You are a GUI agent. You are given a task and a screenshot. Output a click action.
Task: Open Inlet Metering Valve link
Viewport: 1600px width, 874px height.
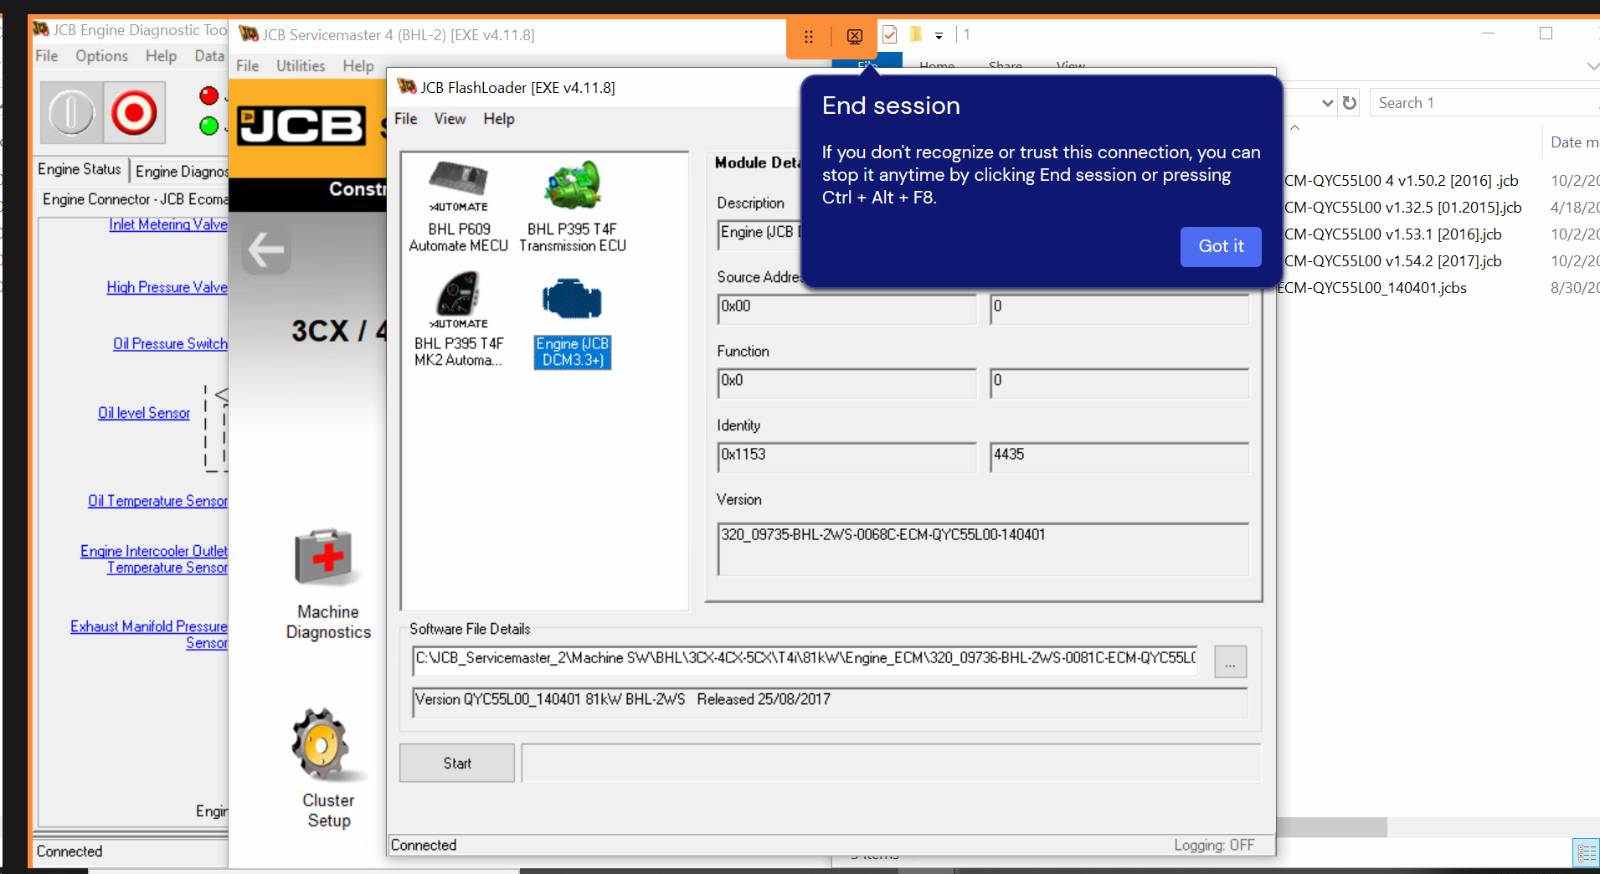click(x=168, y=225)
